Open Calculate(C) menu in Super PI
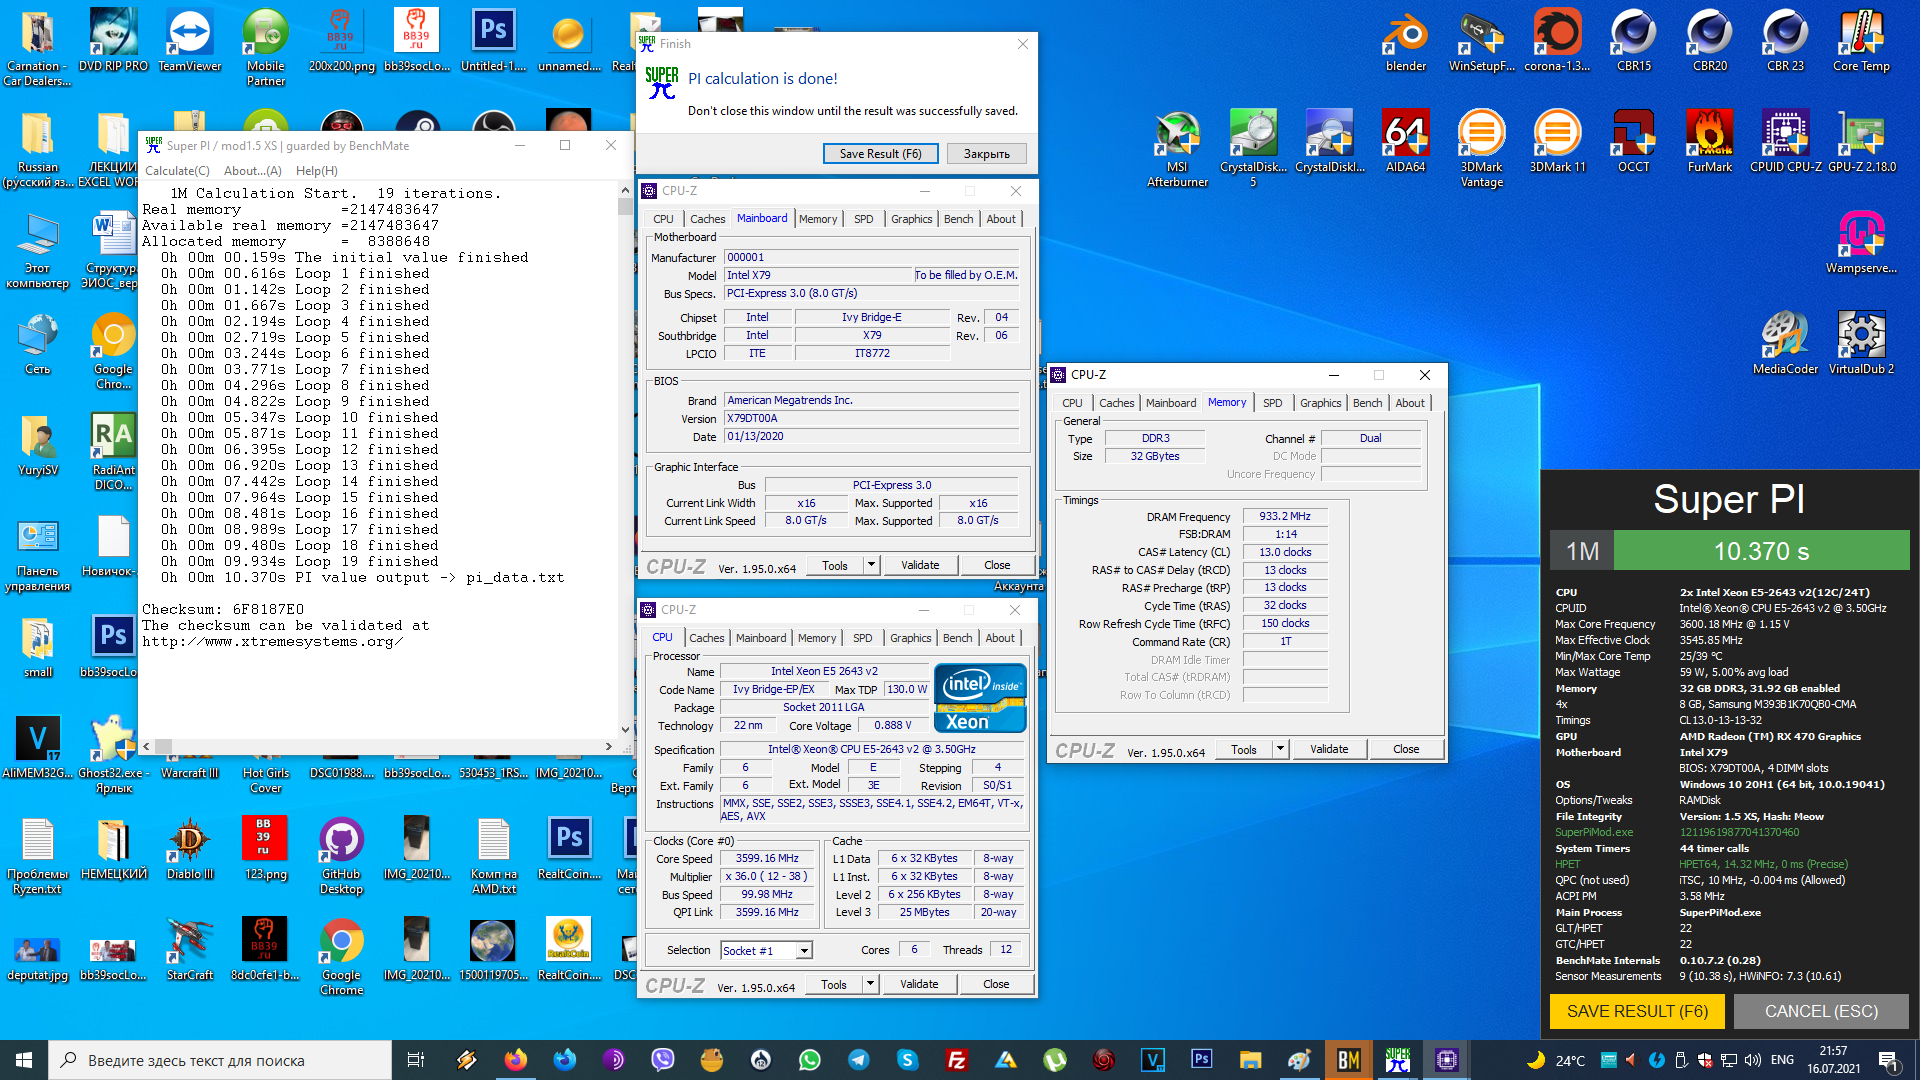Image resolution: width=1920 pixels, height=1080 pixels. click(177, 171)
